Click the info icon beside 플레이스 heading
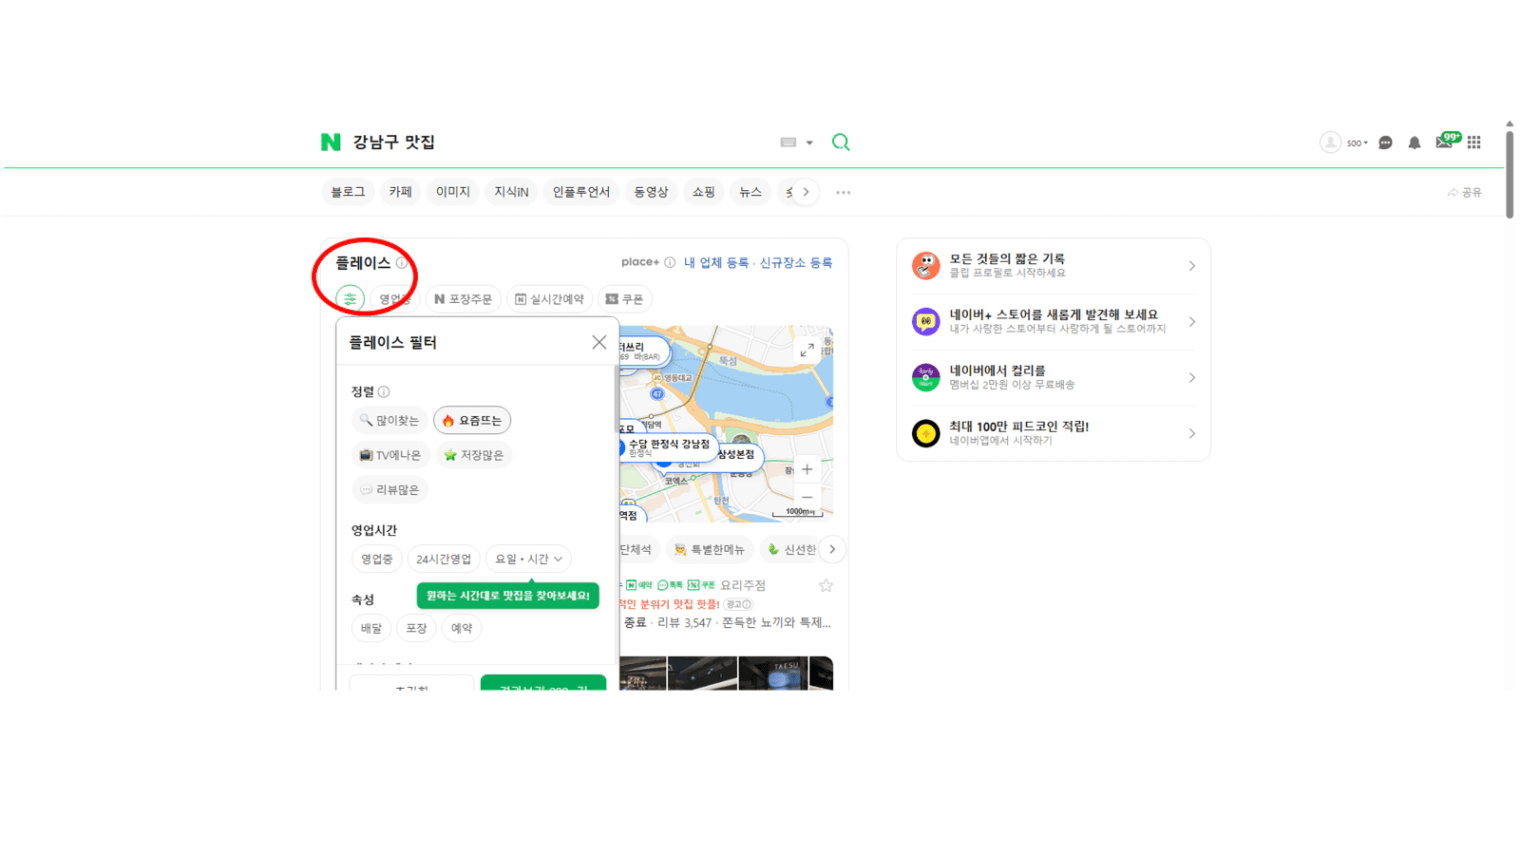 pos(401,263)
